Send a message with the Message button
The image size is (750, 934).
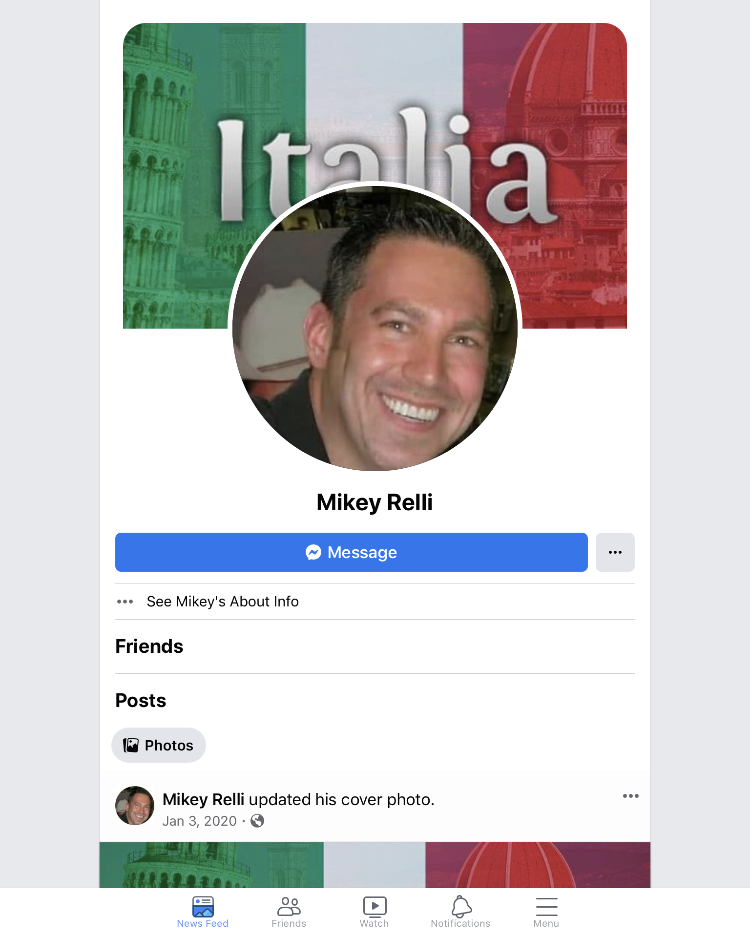click(x=351, y=552)
